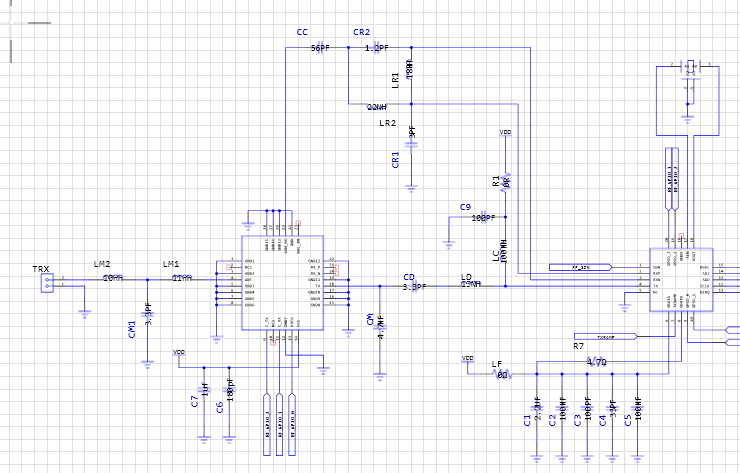The height and width of the screenshot is (473, 740).
Task: Select the C4 capacitor designator
Action: (x=603, y=420)
